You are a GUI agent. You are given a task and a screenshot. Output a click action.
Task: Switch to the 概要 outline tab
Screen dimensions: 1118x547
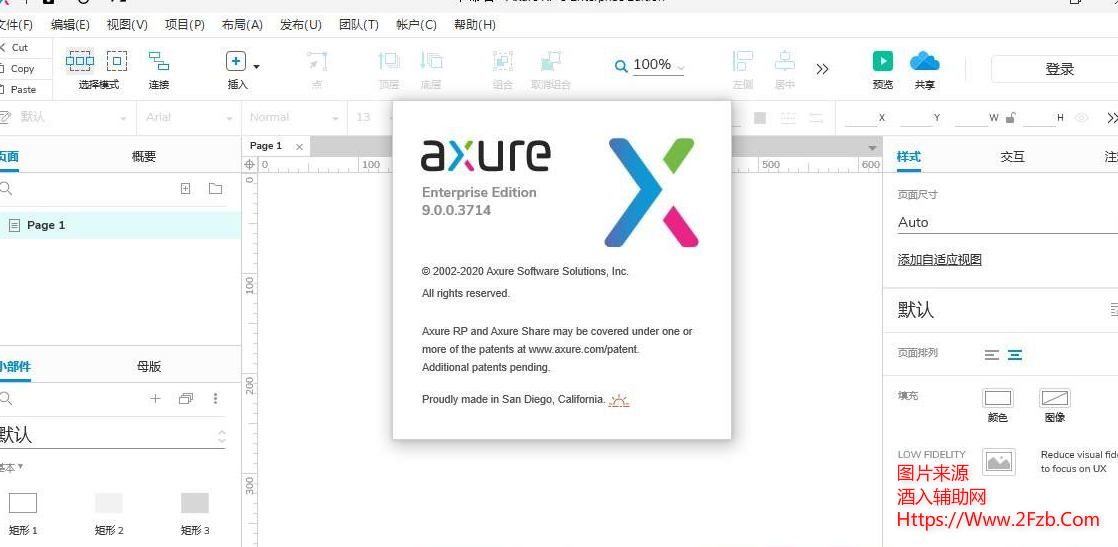pyautogui.click(x=143, y=157)
